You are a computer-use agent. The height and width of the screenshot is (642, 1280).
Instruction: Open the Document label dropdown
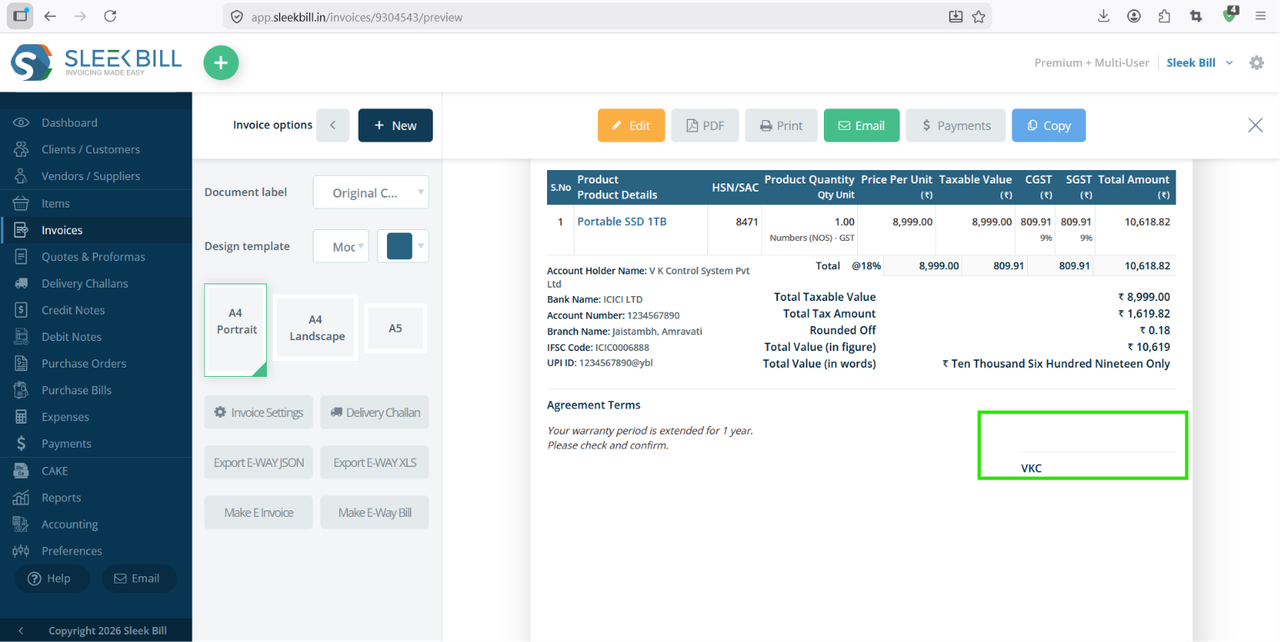coord(371,192)
